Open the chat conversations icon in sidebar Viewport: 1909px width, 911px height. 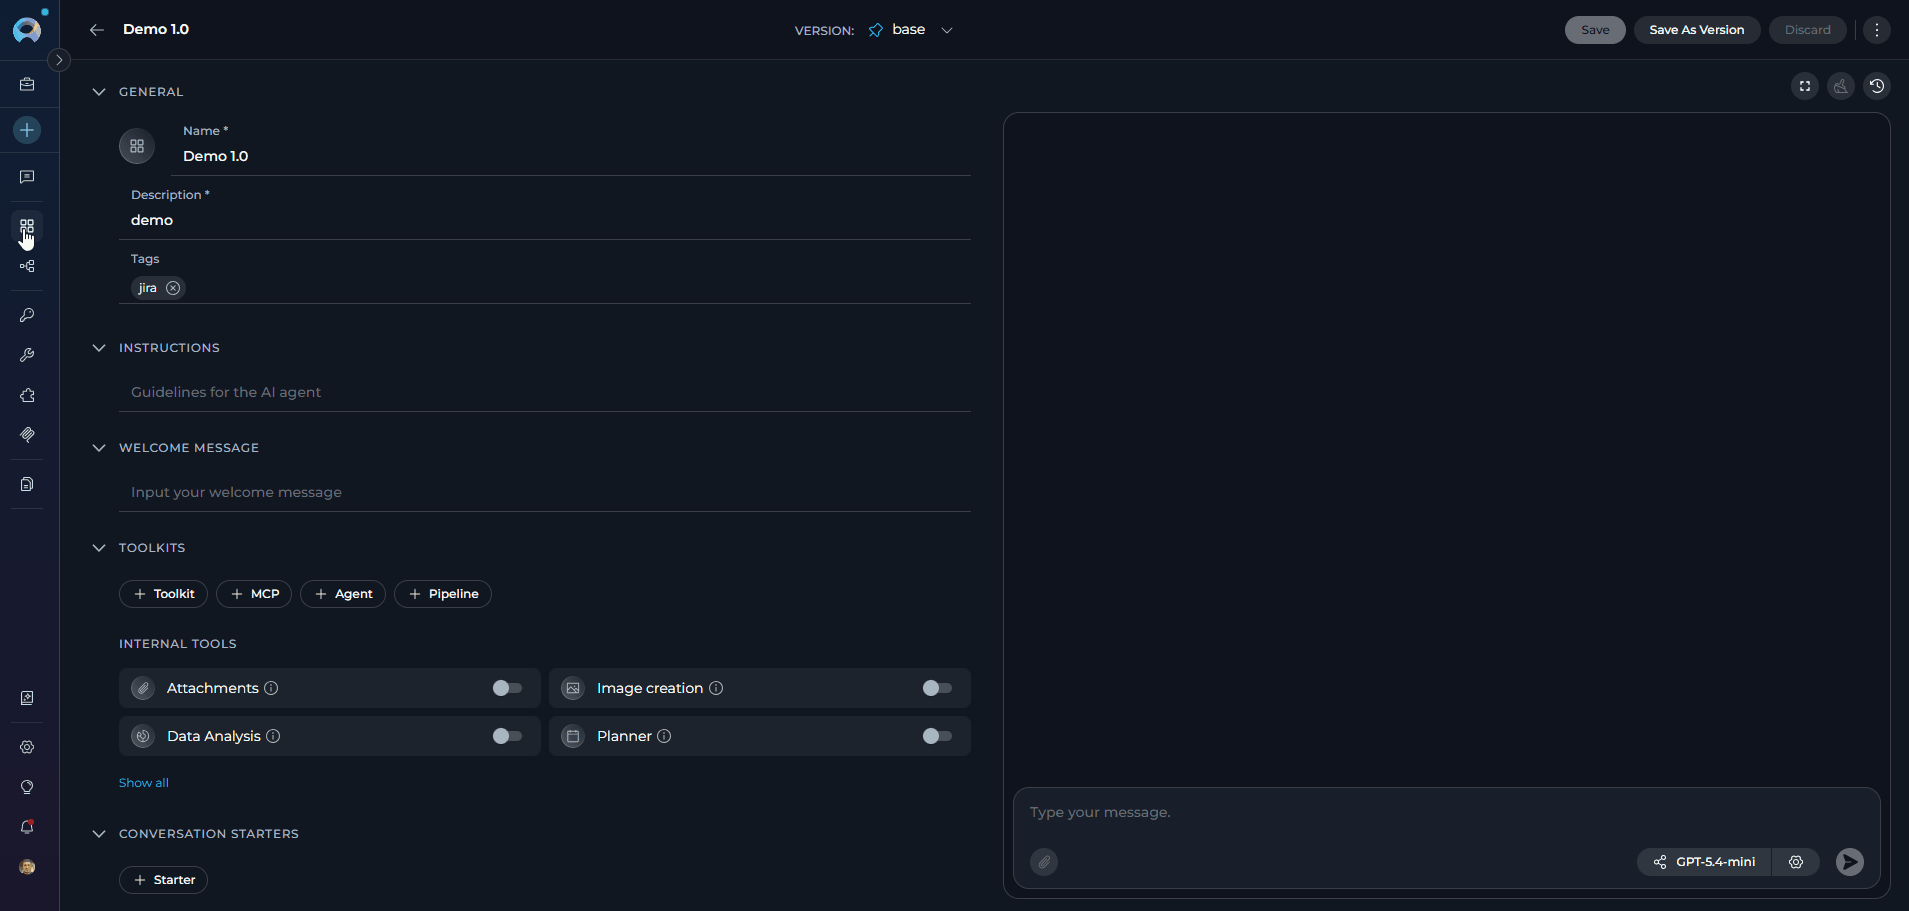pyautogui.click(x=27, y=177)
